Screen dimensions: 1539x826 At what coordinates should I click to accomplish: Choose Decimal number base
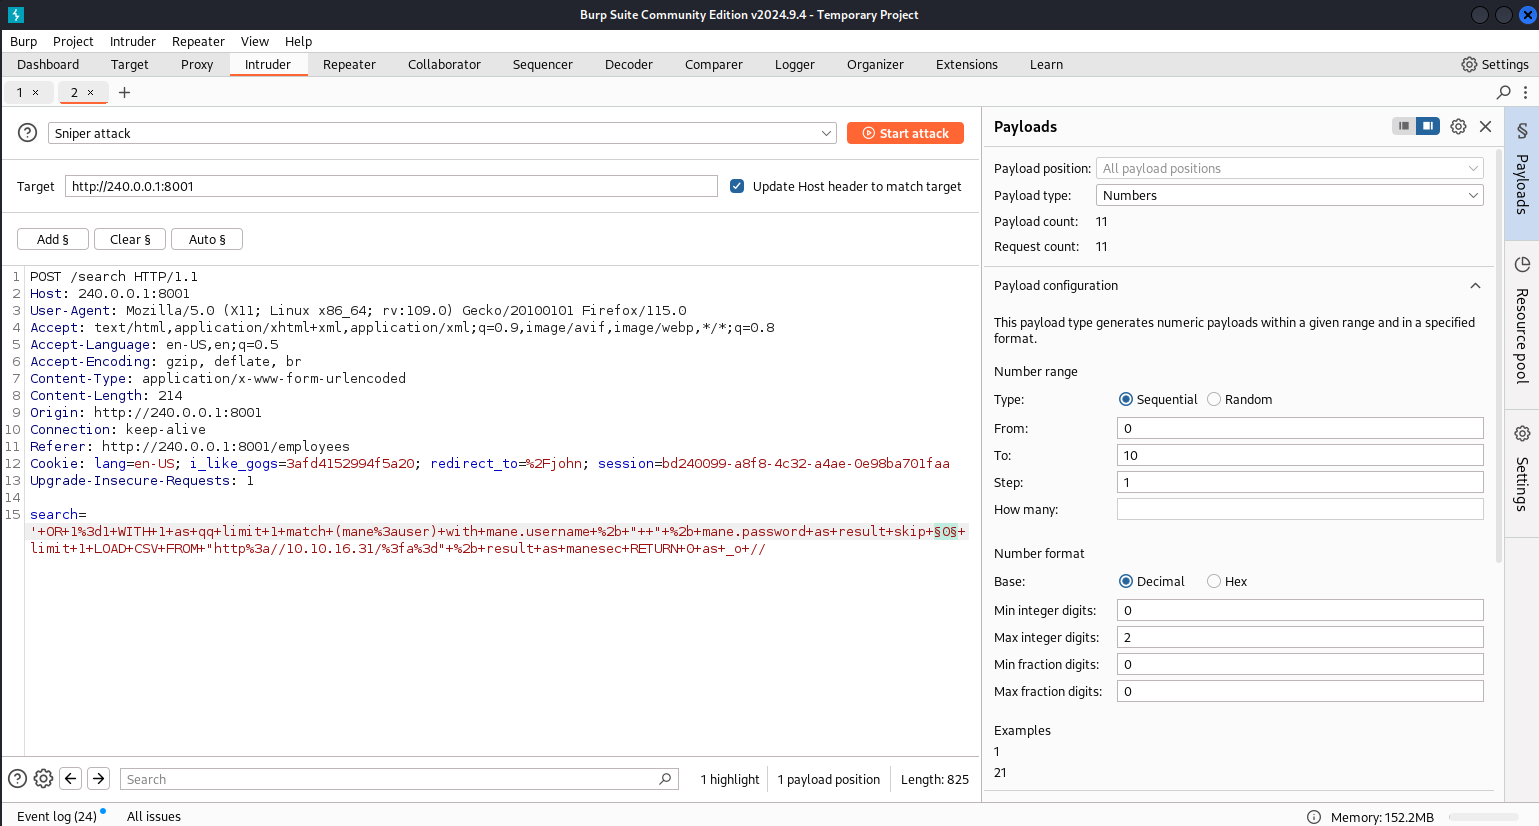(1126, 581)
